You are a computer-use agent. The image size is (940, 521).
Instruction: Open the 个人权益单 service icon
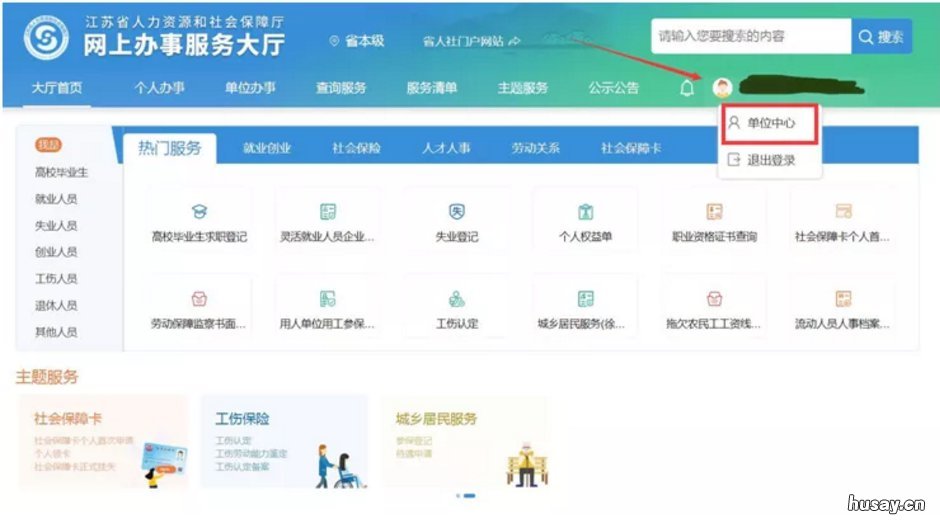pos(586,211)
